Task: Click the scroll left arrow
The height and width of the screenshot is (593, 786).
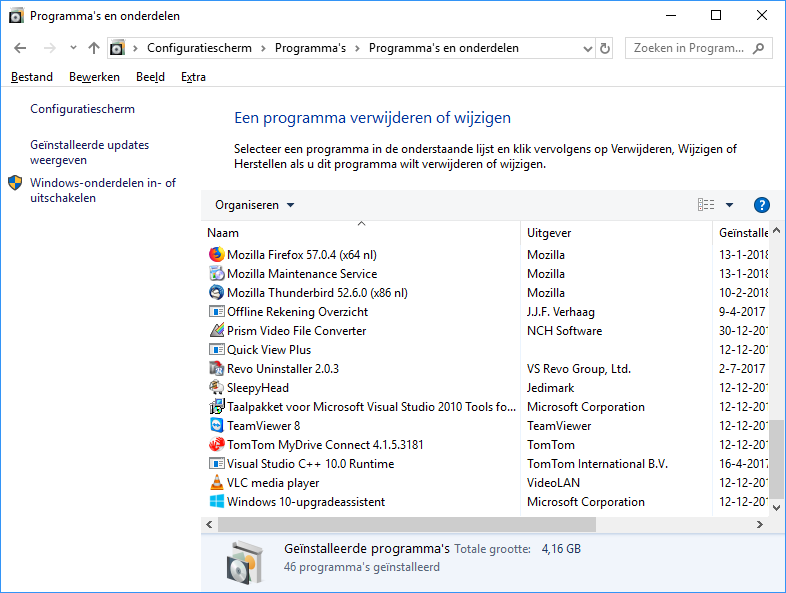Action: tap(209, 524)
